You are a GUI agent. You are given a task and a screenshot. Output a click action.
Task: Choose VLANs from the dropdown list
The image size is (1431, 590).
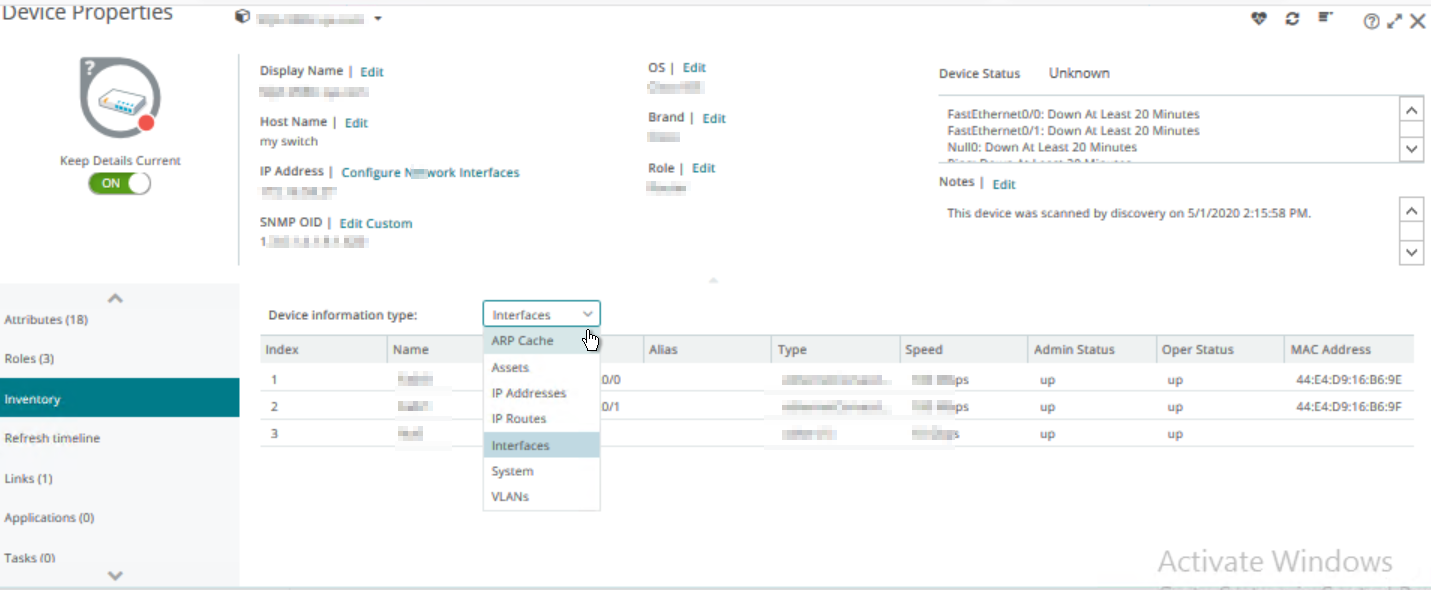(541, 497)
